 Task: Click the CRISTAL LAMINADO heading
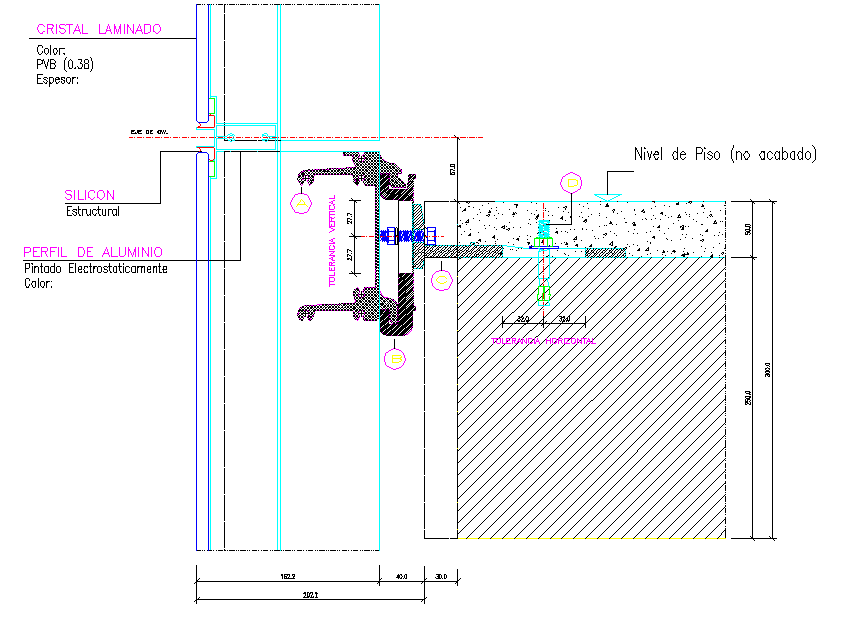[98, 29]
